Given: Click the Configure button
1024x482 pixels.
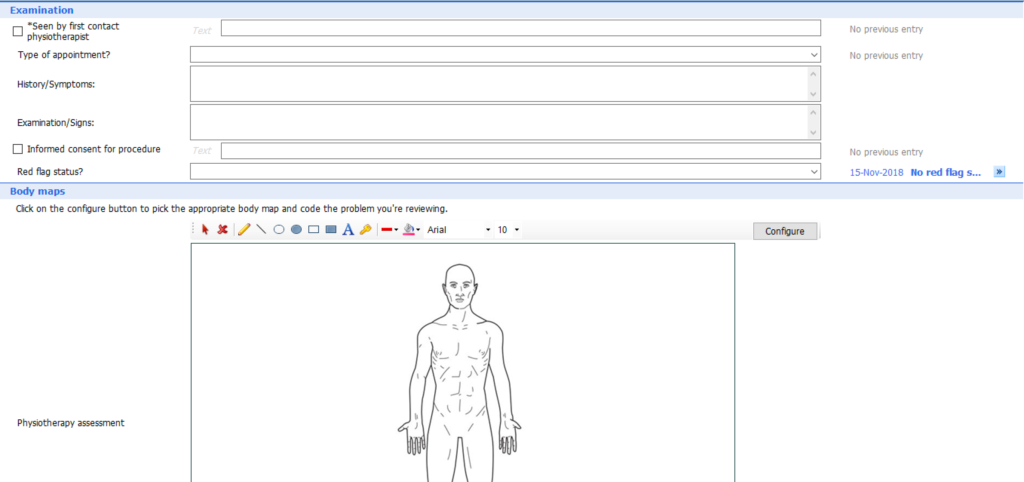Looking at the screenshot, I should pyautogui.click(x=785, y=231).
